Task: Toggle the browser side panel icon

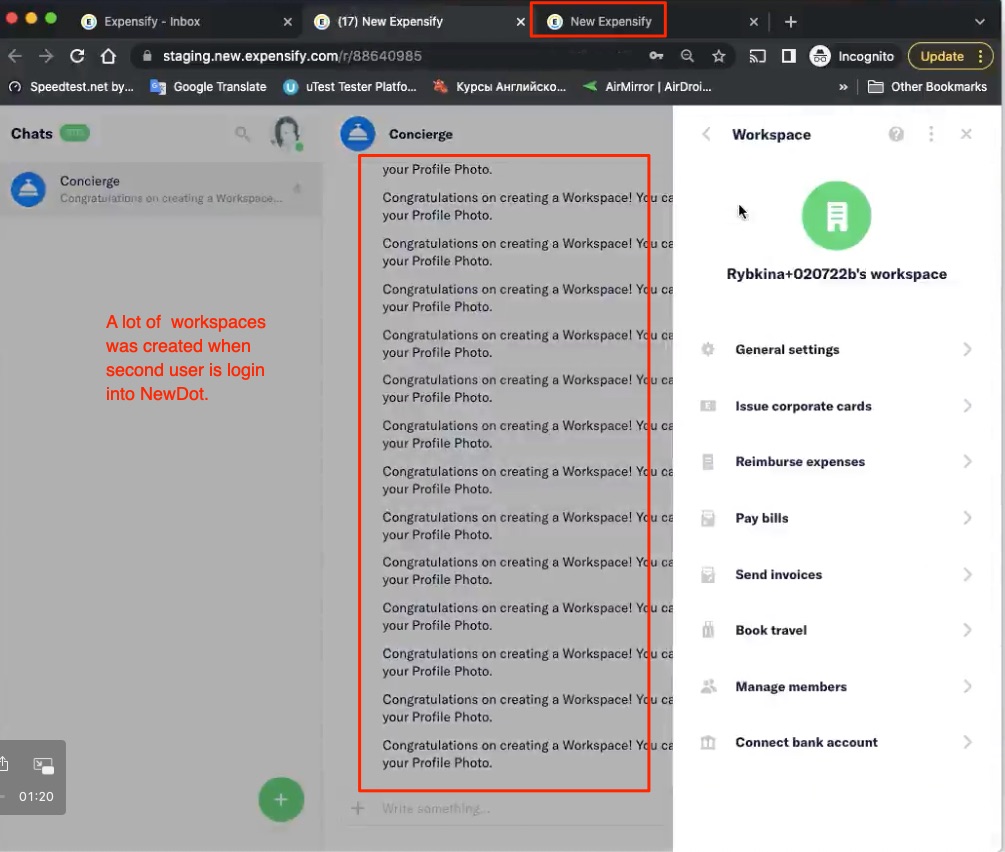Action: [x=788, y=56]
